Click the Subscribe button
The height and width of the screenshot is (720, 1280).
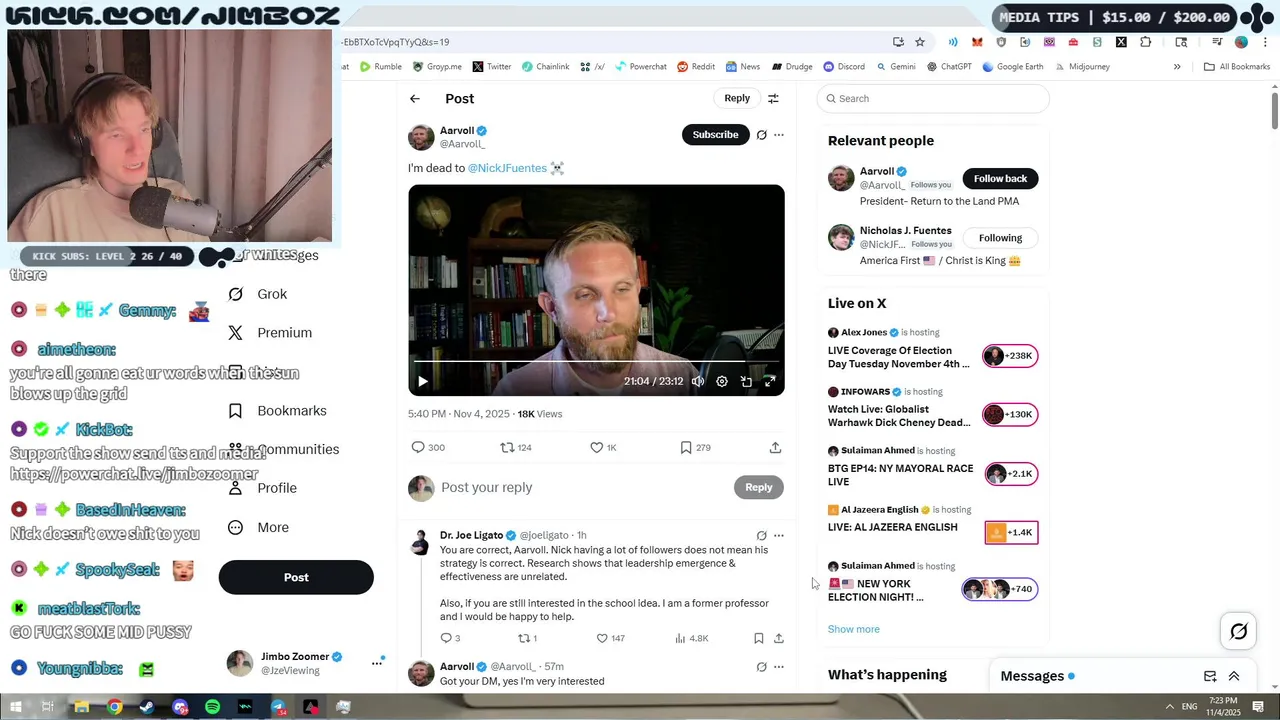tap(715, 134)
